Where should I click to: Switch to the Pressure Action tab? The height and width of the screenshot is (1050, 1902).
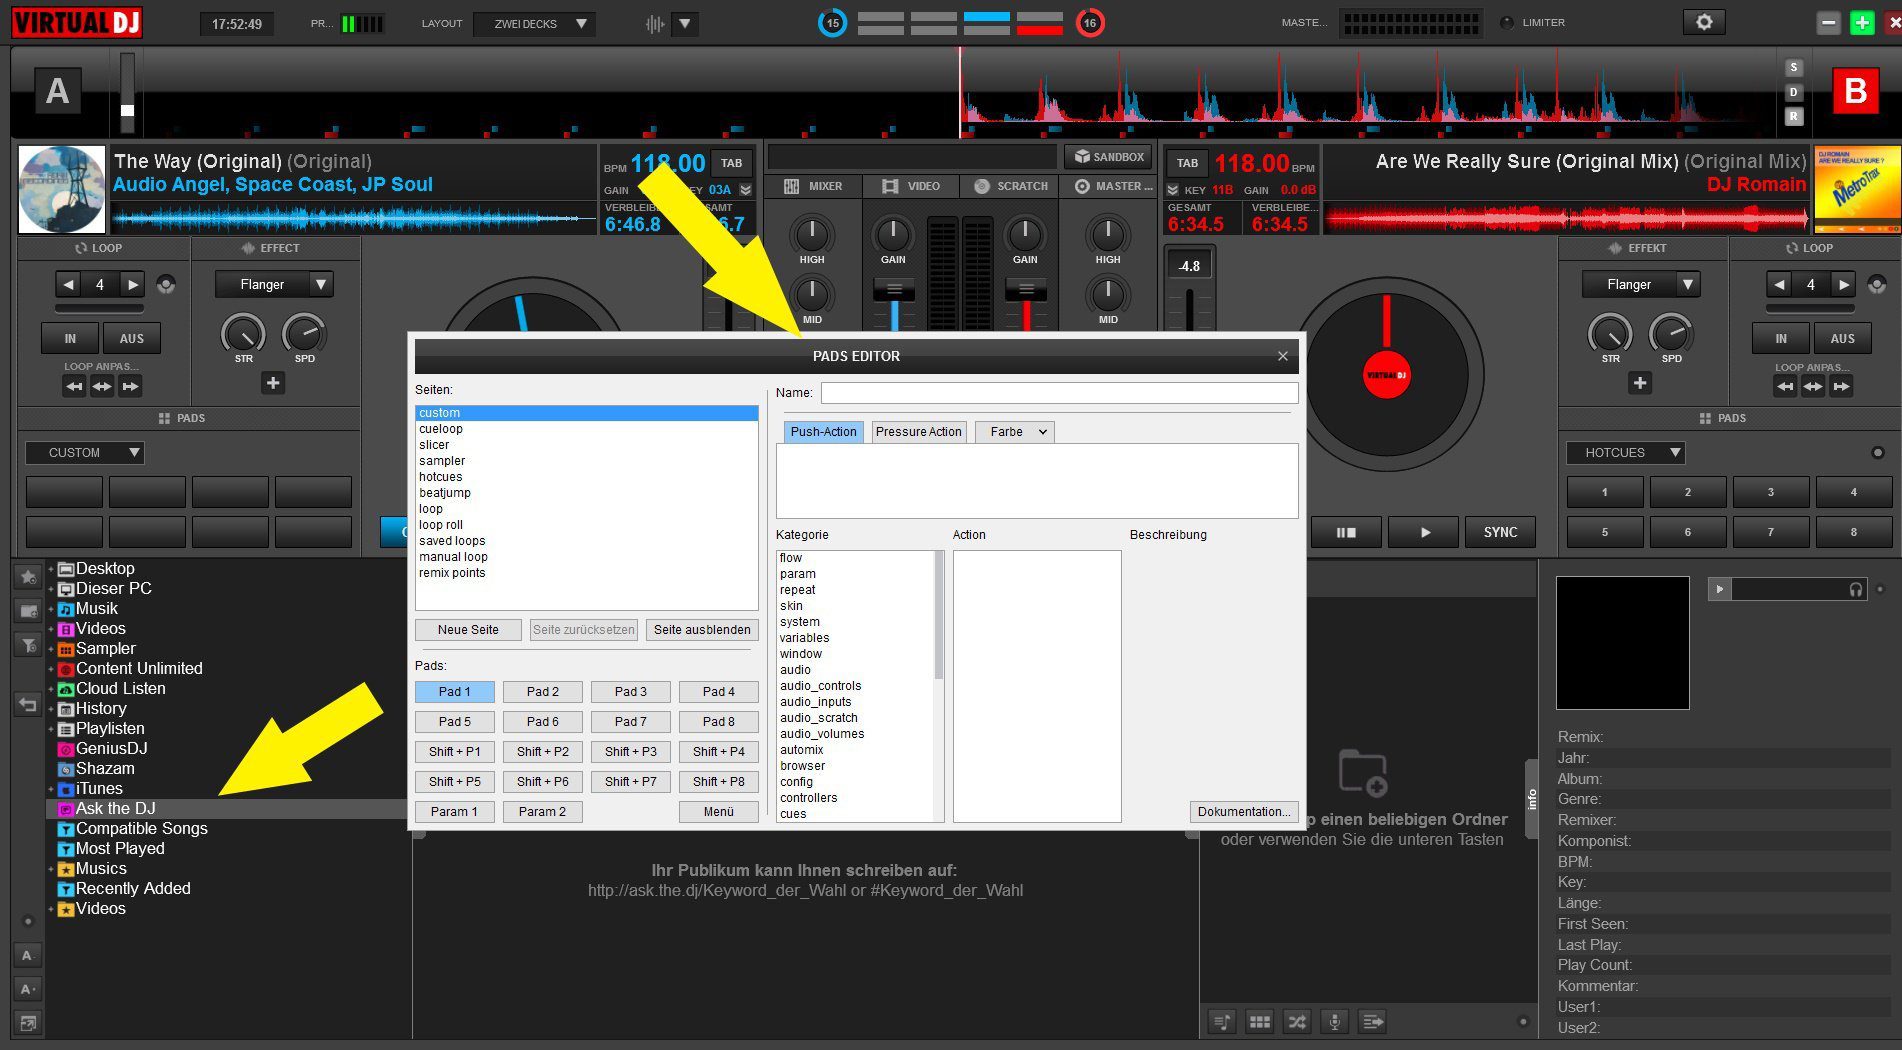pyautogui.click(x=918, y=432)
